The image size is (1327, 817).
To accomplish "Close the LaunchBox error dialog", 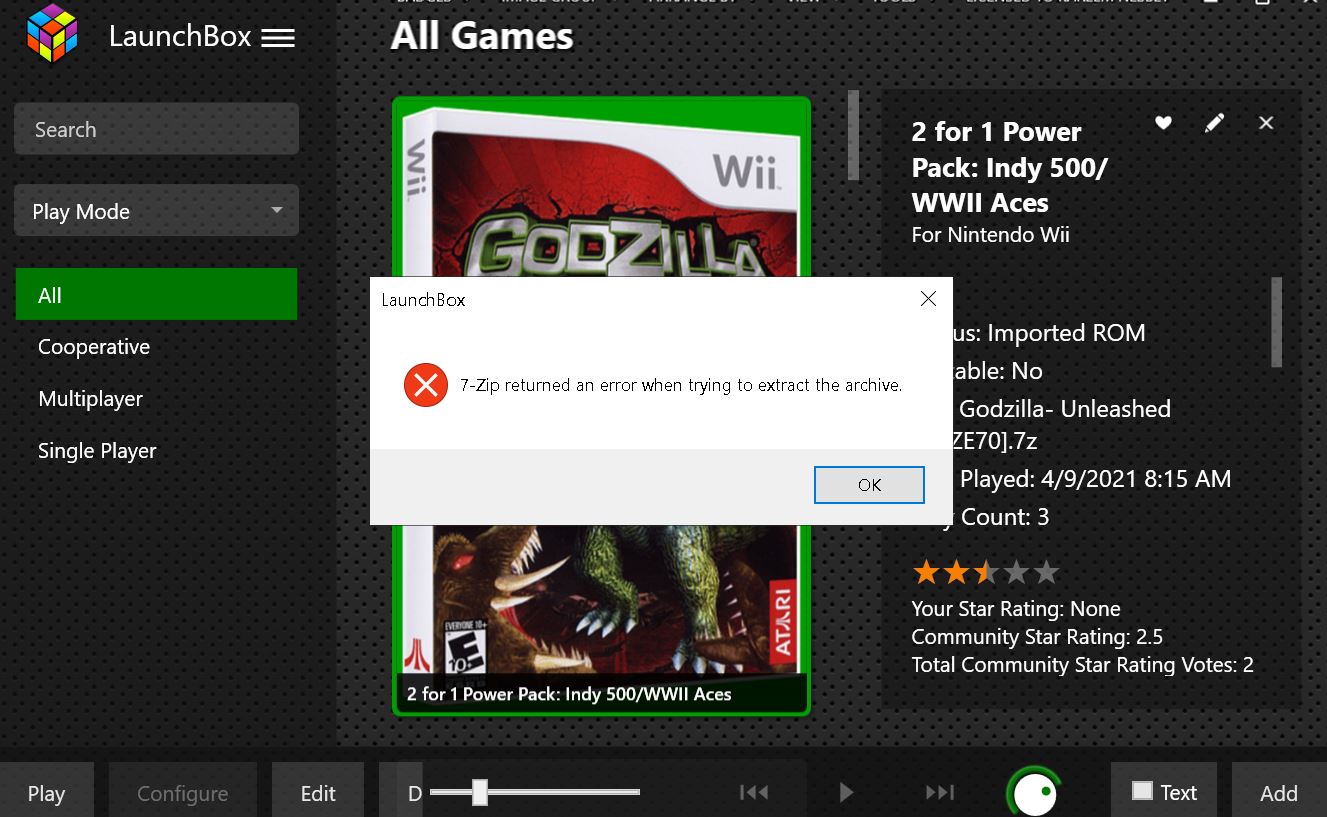I will (x=928, y=299).
